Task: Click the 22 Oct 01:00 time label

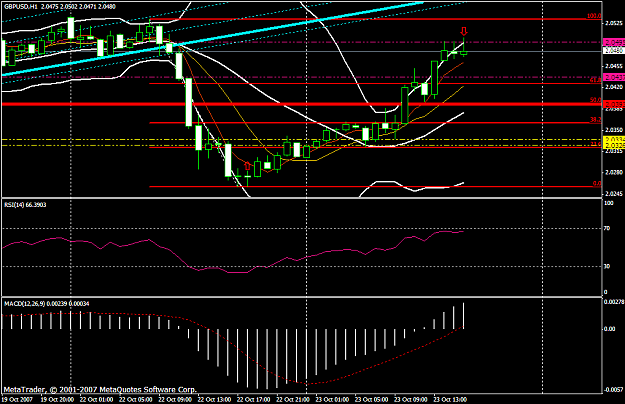Action: pyautogui.click(x=96, y=399)
